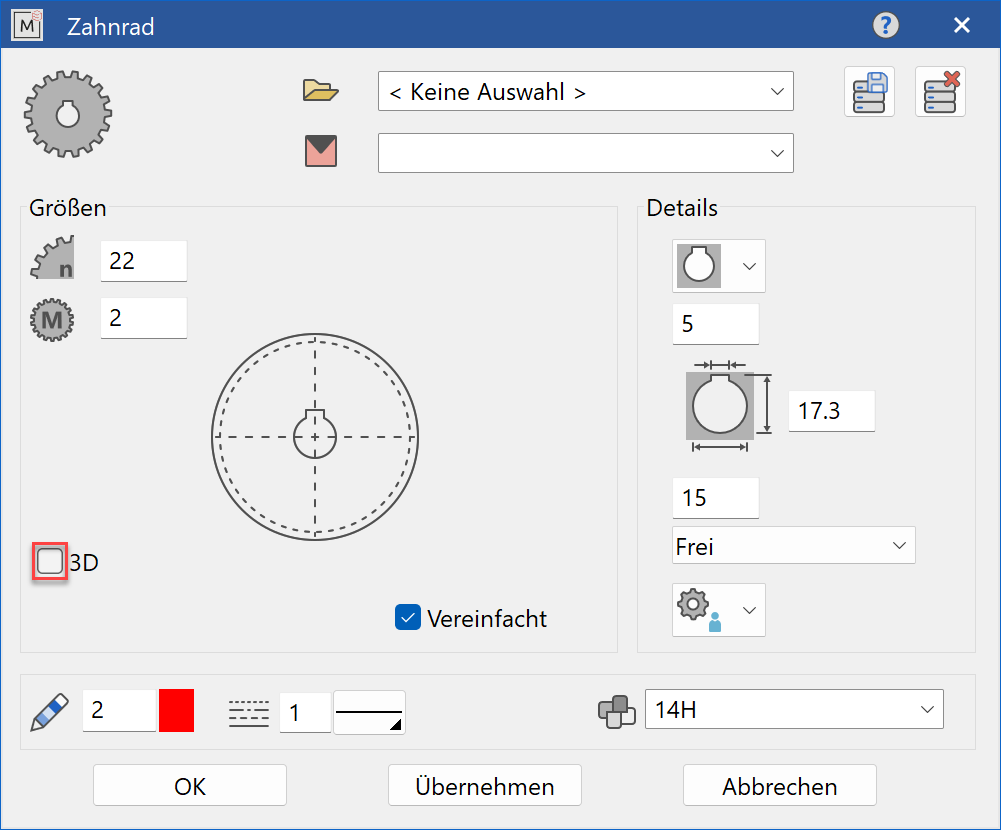Click the module 'M' gear icon

pos(52,319)
